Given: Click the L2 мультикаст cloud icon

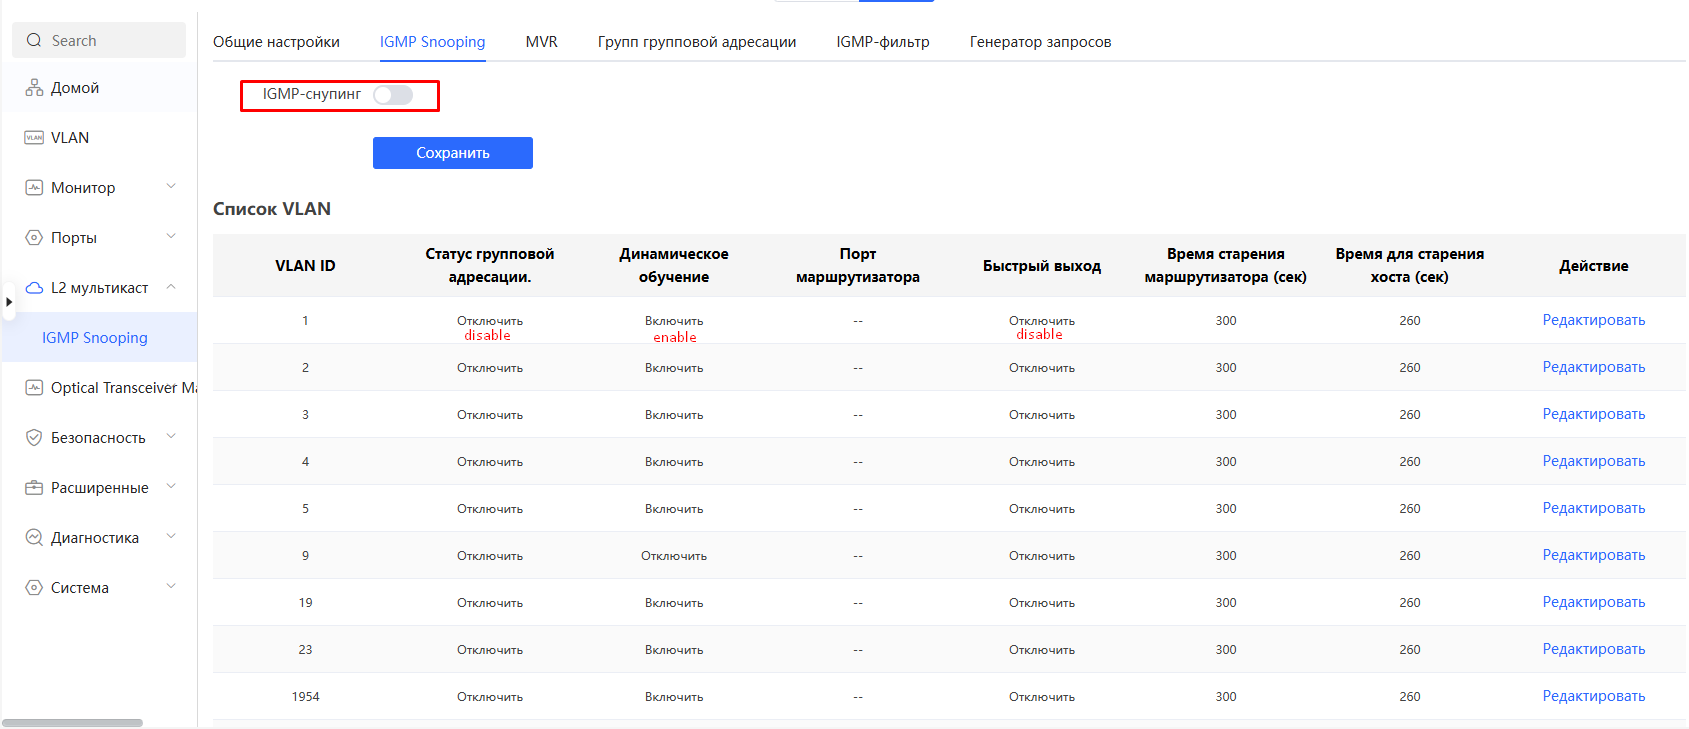Looking at the screenshot, I should coord(34,288).
